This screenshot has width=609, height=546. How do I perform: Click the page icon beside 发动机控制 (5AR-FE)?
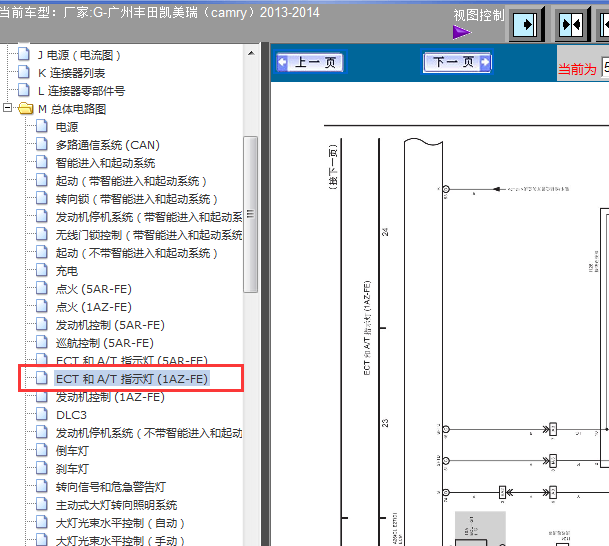42,323
